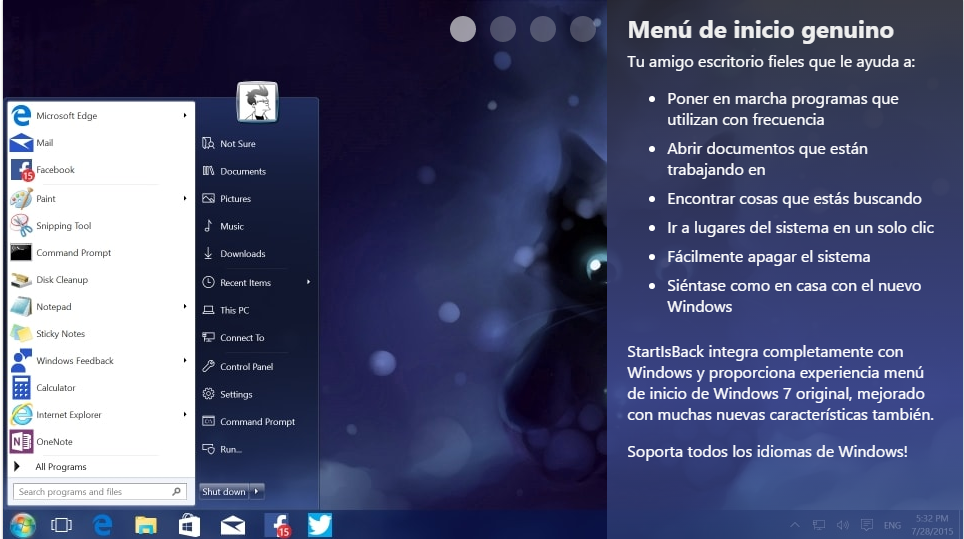Open File Explorer from the taskbar
The height and width of the screenshot is (539, 964).
click(146, 525)
